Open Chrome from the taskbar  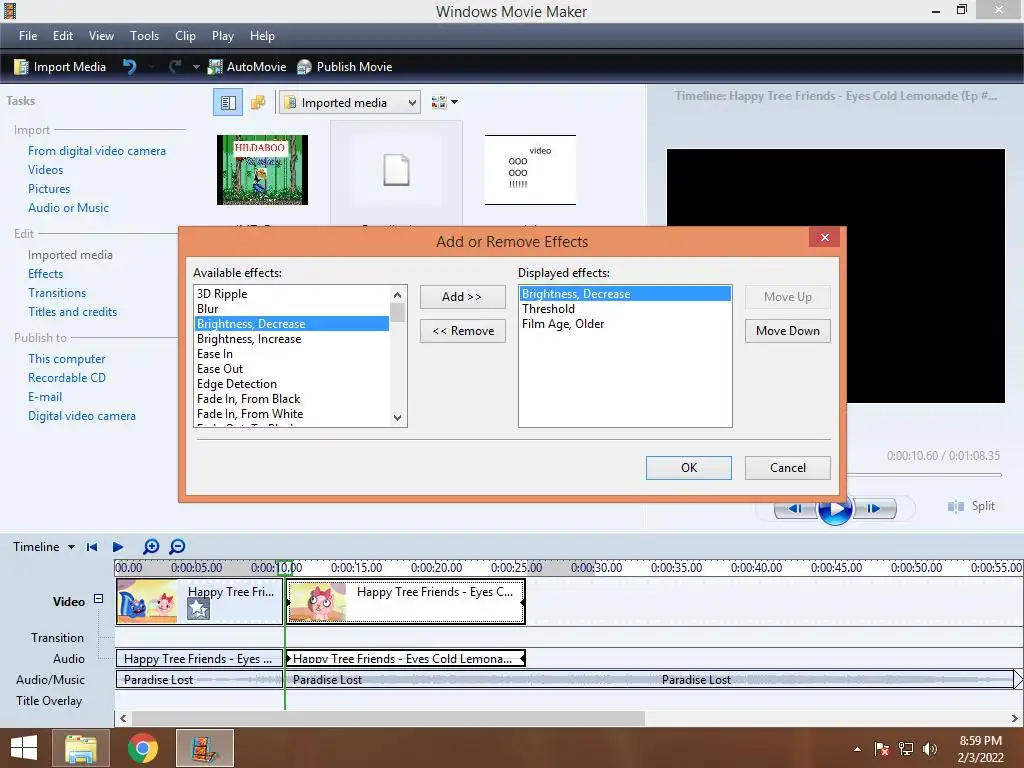(142, 748)
